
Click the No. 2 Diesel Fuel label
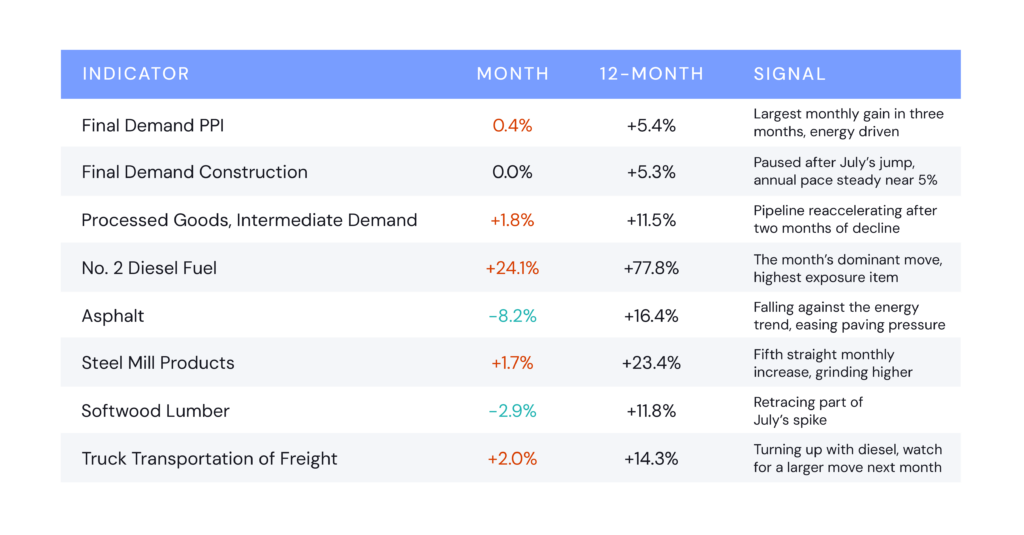149,268
